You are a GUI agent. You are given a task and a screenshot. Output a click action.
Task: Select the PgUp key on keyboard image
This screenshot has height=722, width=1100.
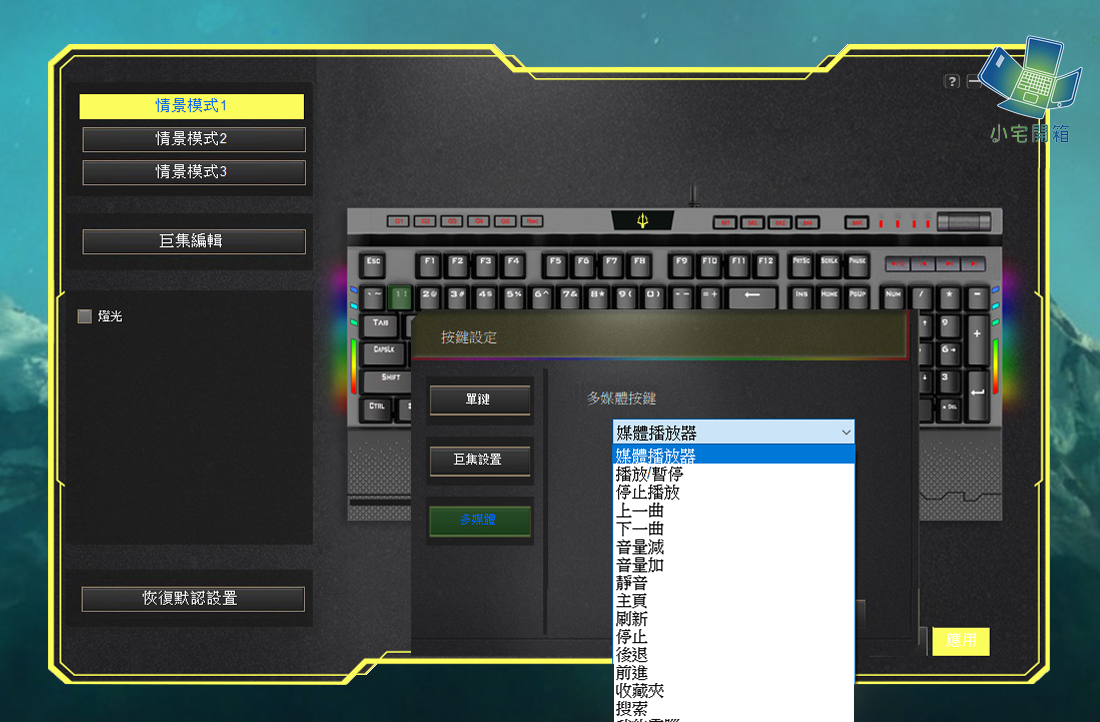(857, 298)
